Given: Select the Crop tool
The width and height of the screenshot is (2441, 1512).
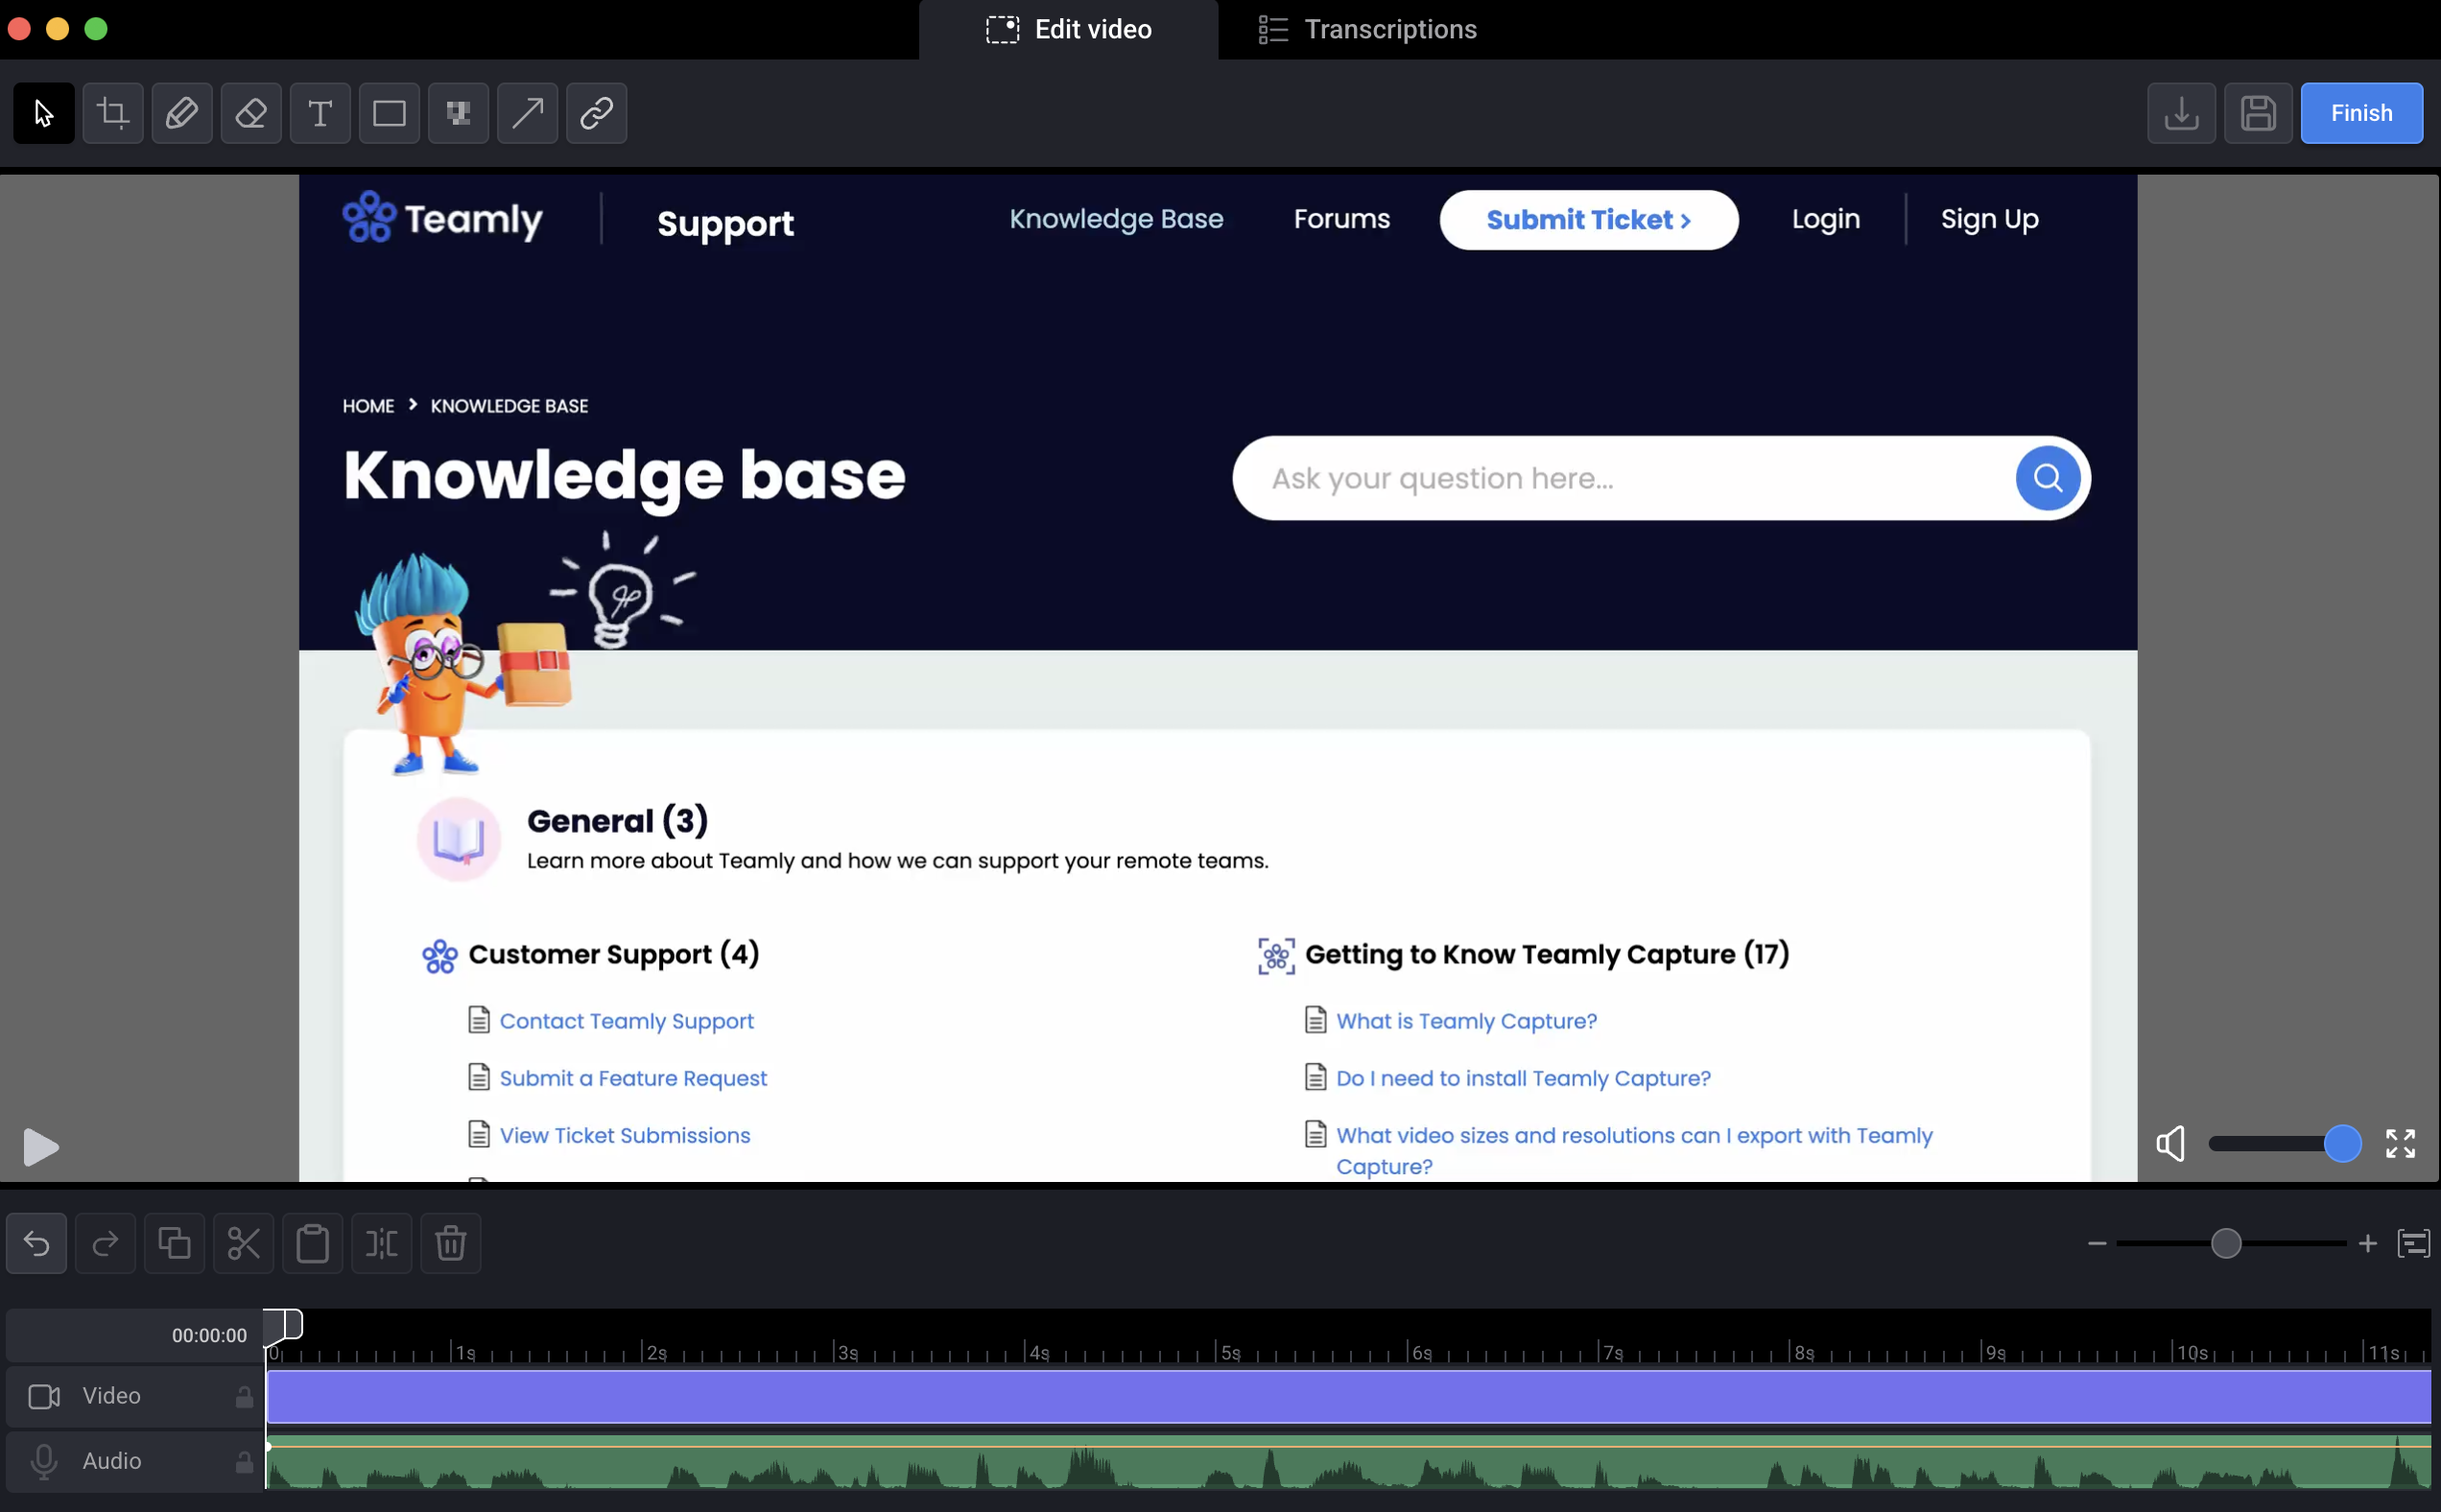Looking at the screenshot, I should click(113, 113).
